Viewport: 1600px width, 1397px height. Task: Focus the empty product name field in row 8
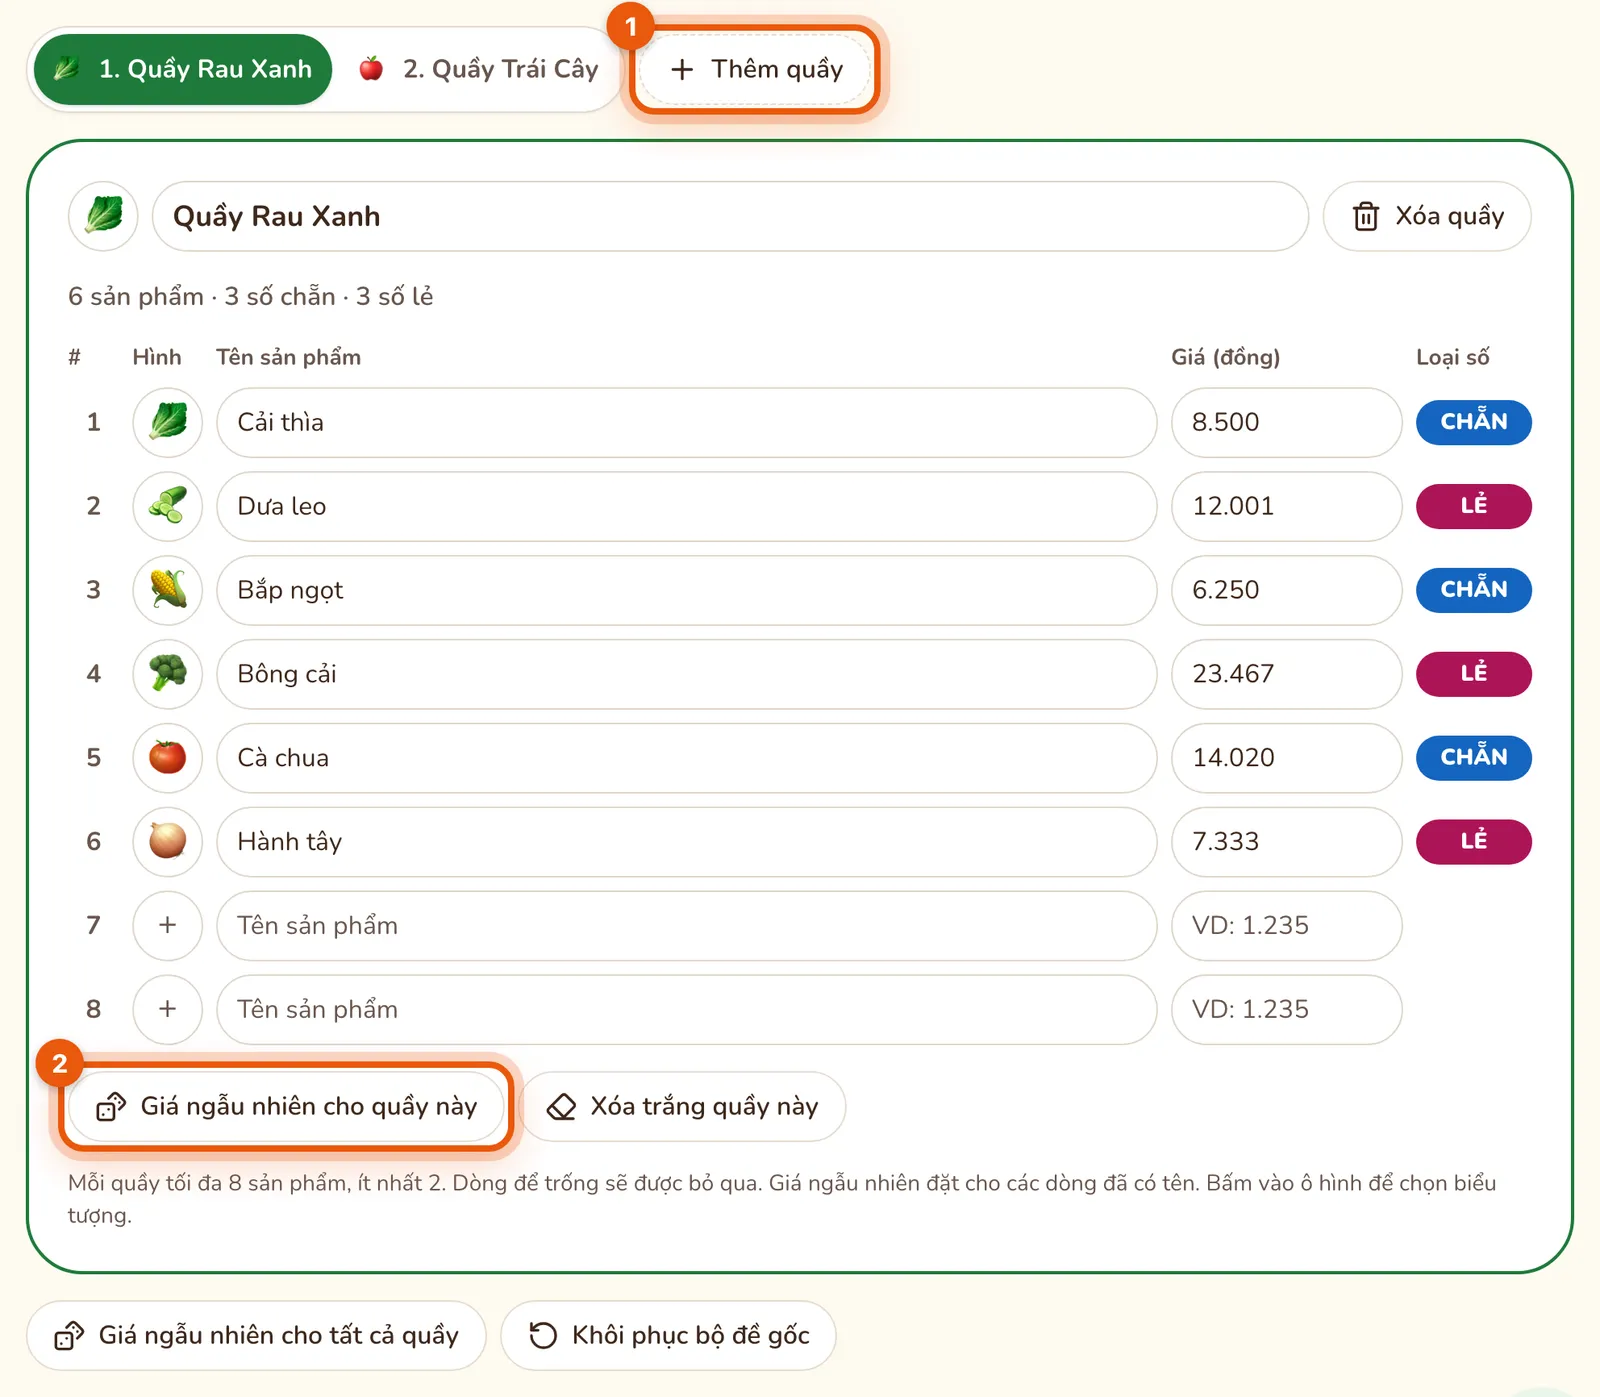tap(686, 1010)
